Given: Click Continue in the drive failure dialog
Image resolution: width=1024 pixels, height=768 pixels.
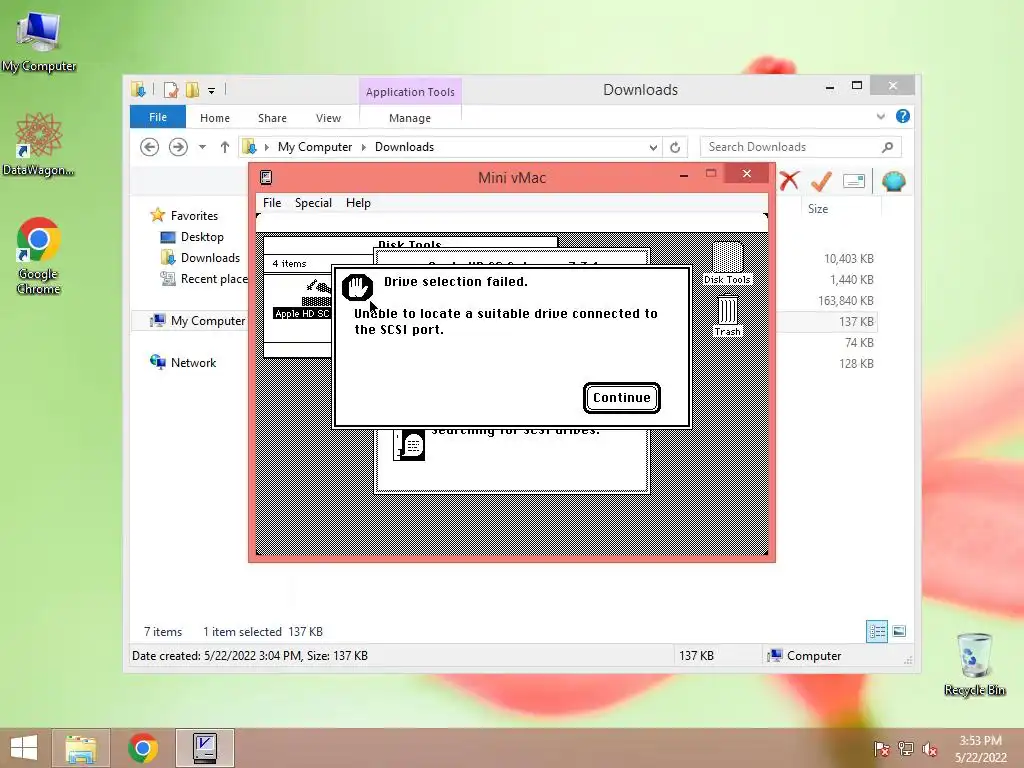Looking at the screenshot, I should [622, 398].
